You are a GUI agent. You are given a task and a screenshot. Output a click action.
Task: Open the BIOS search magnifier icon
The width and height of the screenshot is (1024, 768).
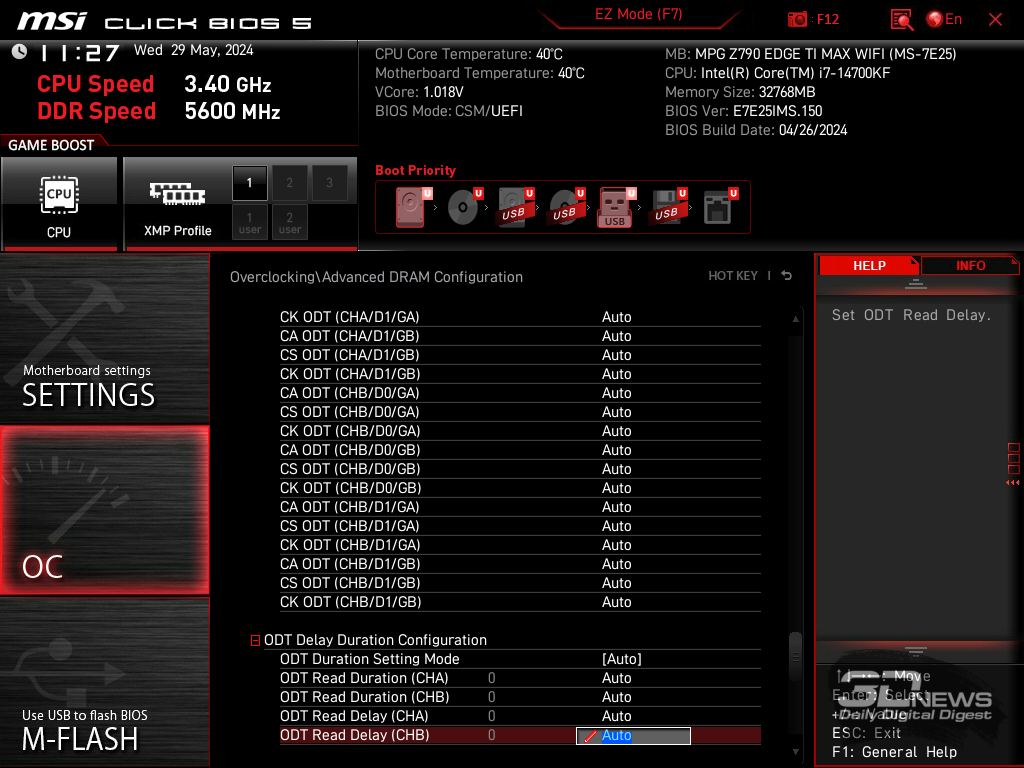click(902, 20)
